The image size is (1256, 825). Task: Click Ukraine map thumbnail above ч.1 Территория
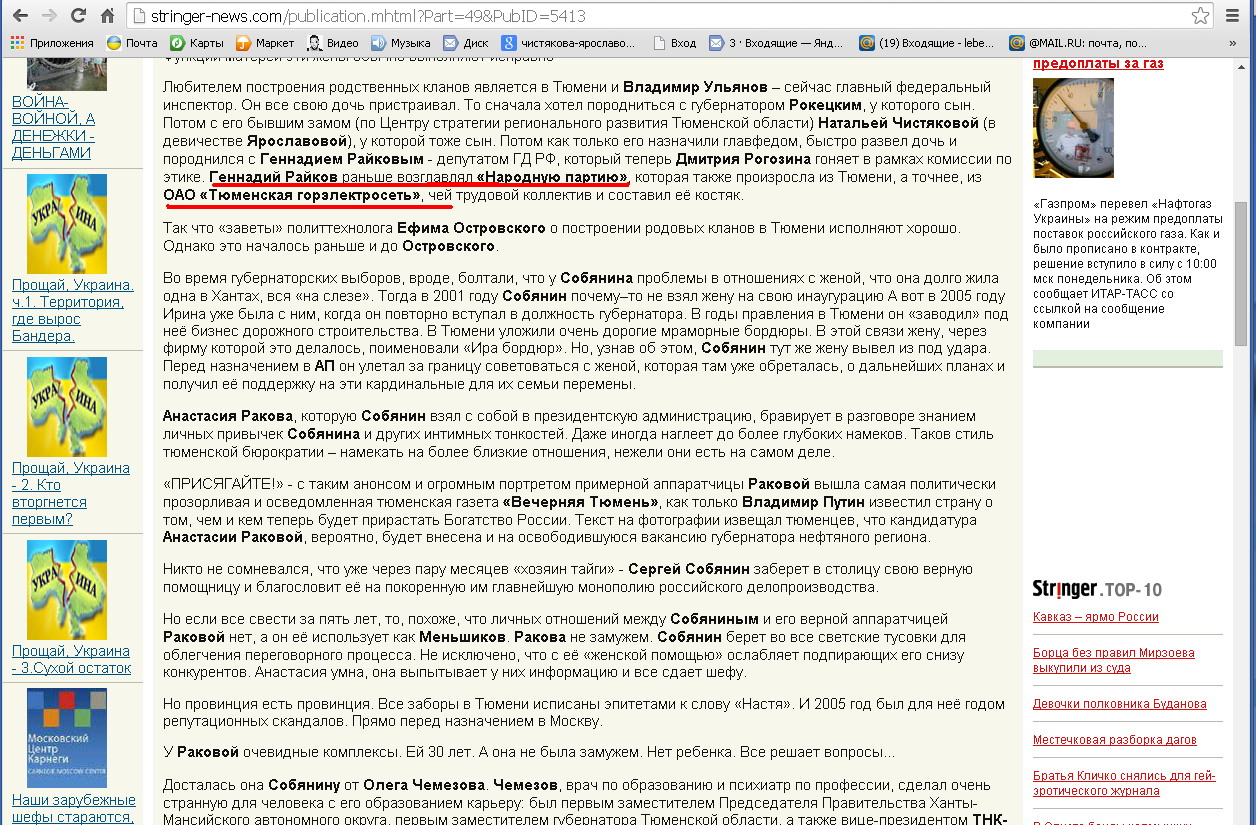coord(67,224)
